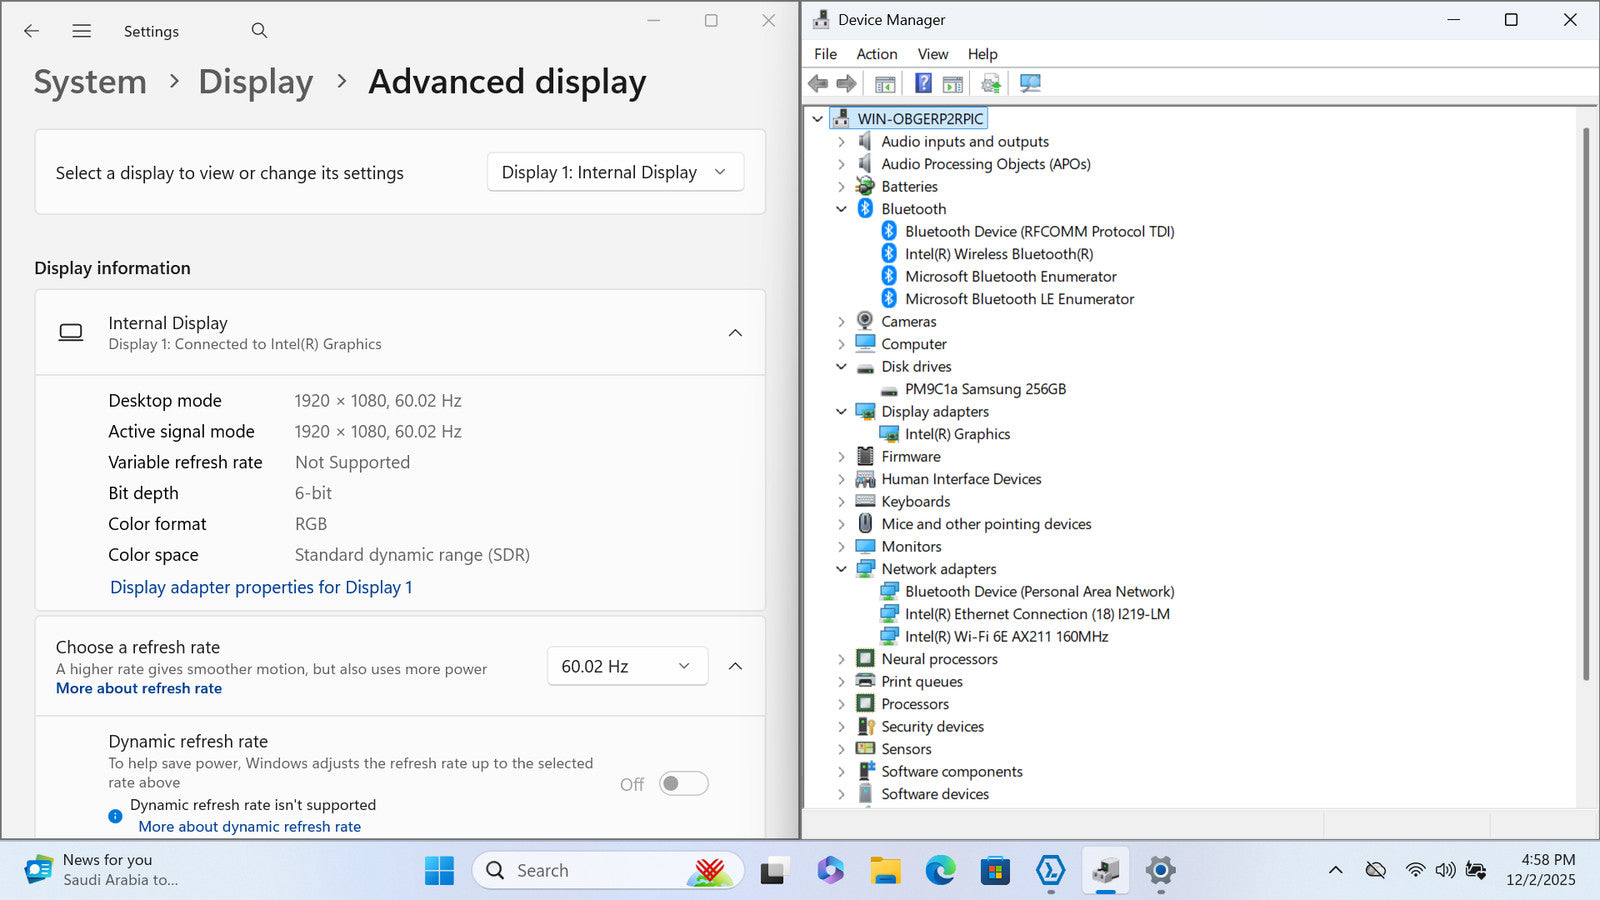Toggle the Dynamic refresh rate switch

(684, 784)
